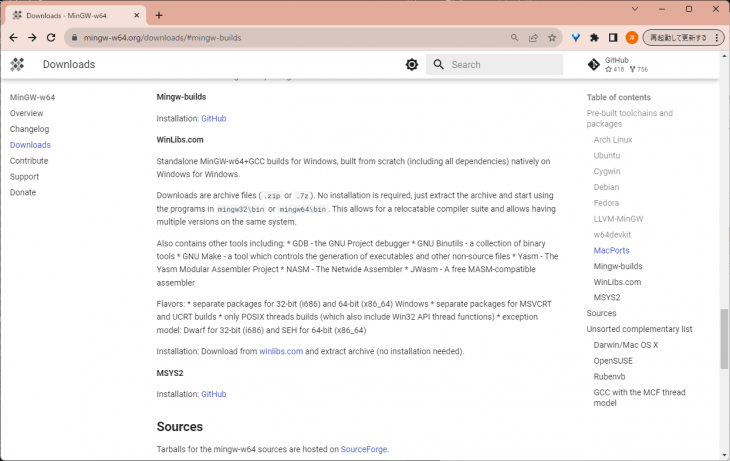Screen dimensions: 730x461
Task: Open the winlibs.com download link
Action: (280, 351)
